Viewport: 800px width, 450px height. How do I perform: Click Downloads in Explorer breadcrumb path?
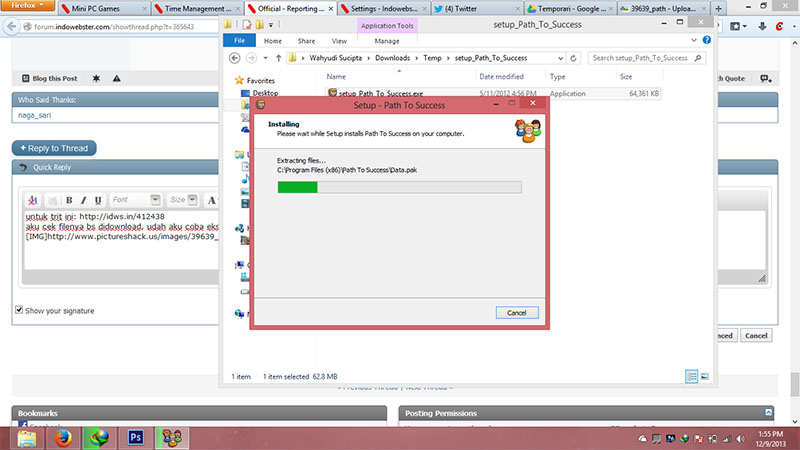point(392,58)
